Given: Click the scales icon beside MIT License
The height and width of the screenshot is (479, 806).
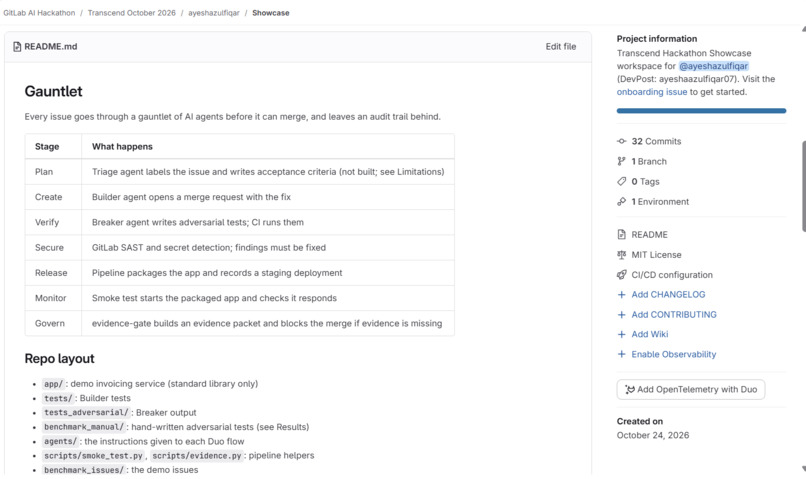Looking at the screenshot, I should coord(621,255).
